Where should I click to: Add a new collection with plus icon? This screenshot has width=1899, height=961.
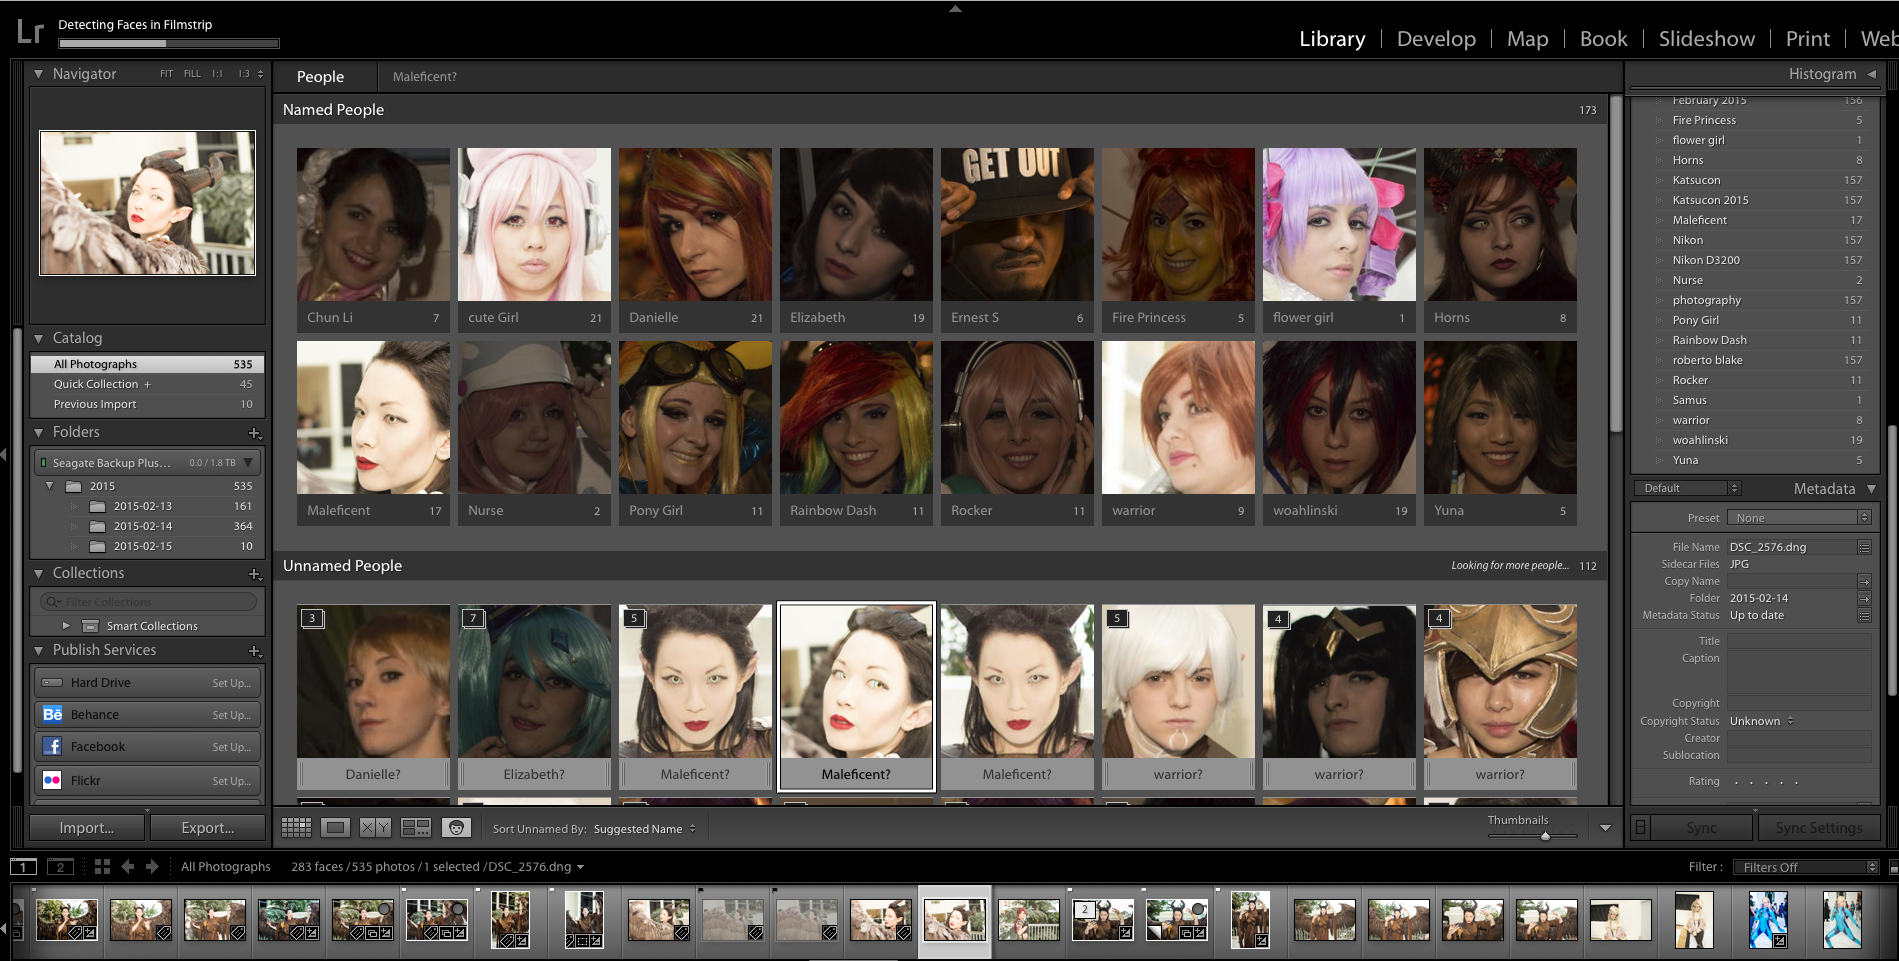254,574
